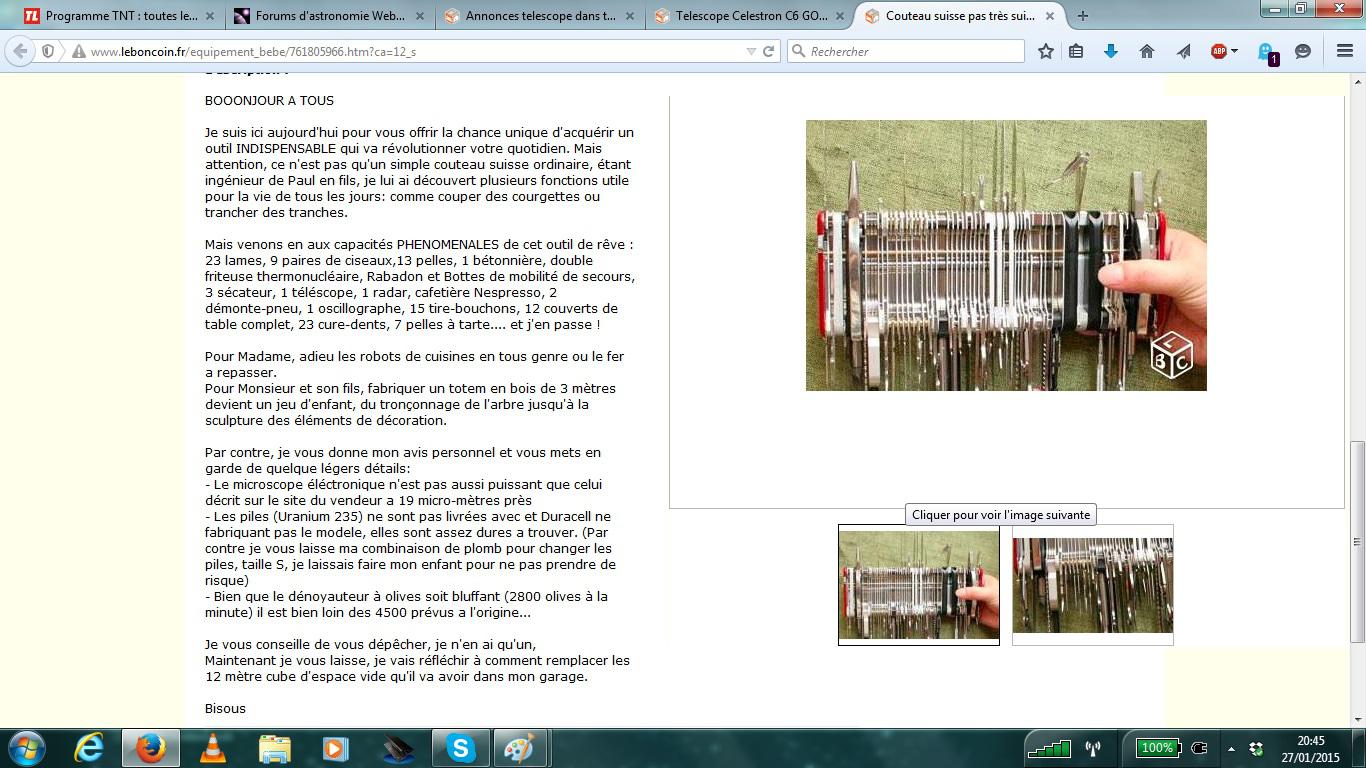Open the Adblock Plus dropdown arrow
The image size is (1366, 768).
coord(1234,51)
